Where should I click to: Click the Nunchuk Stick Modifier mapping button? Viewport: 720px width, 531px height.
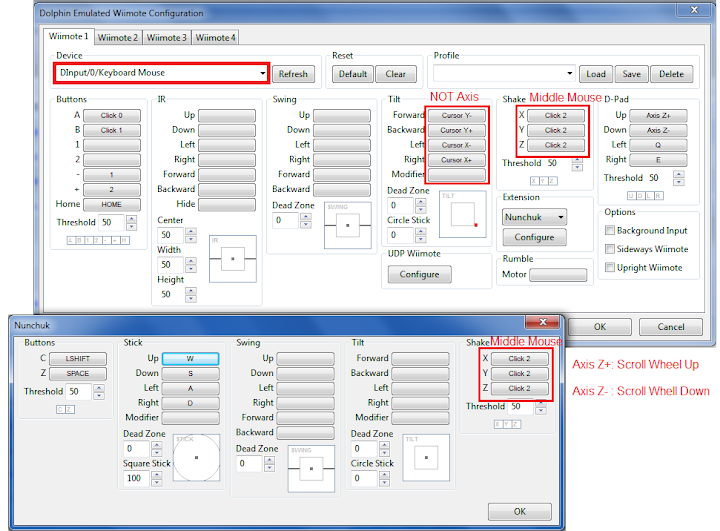coord(191,418)
